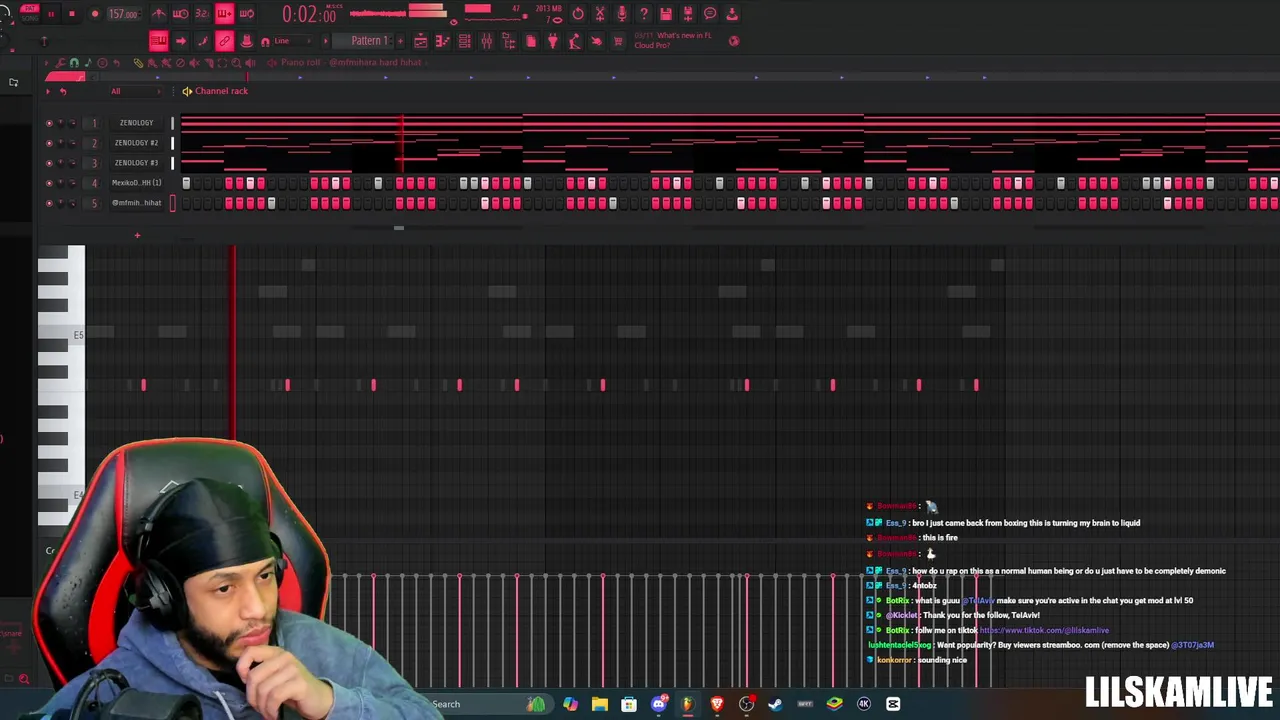Open Steam from the taskbar
Image resolution: width=1280 pixels, height=720 pixels.
tap(775, 704)
